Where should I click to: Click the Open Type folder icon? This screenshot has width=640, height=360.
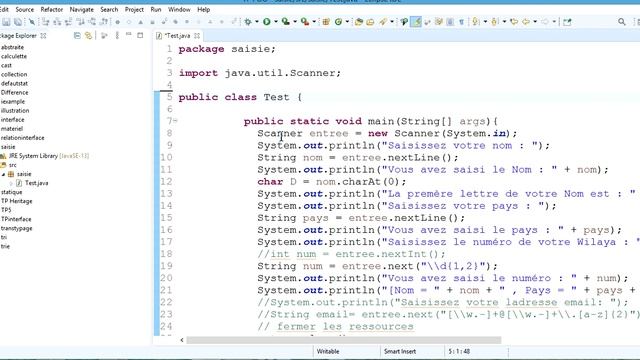[x=359, y=22]
